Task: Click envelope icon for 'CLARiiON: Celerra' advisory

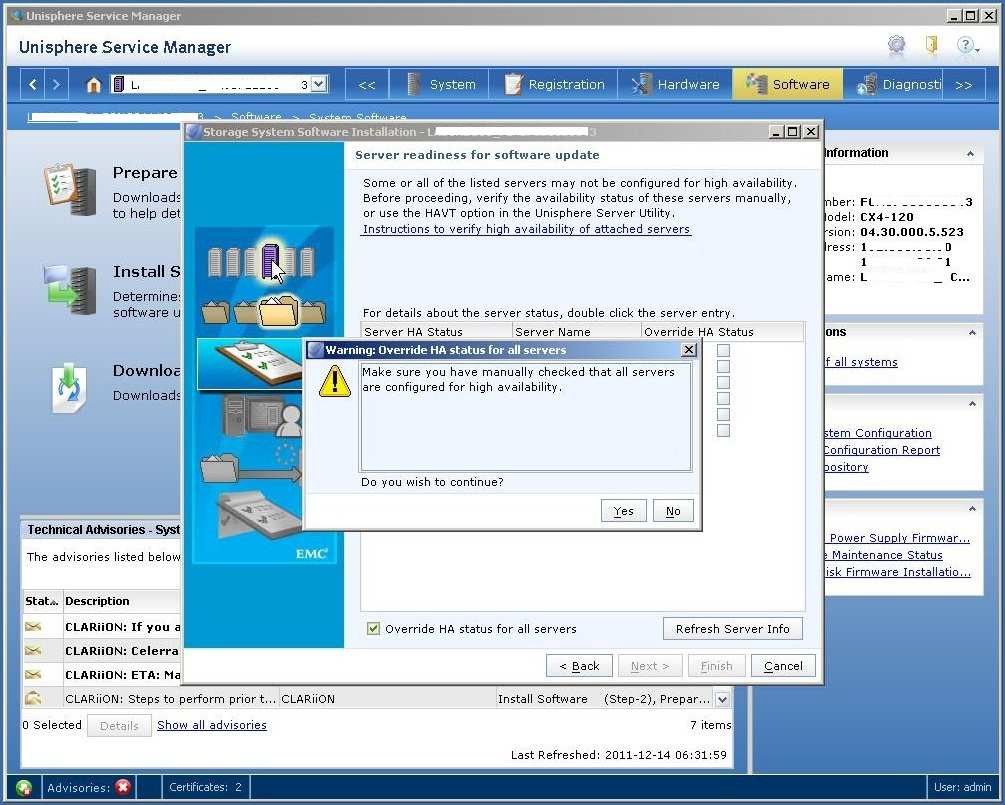Action: tap(33, 651)
